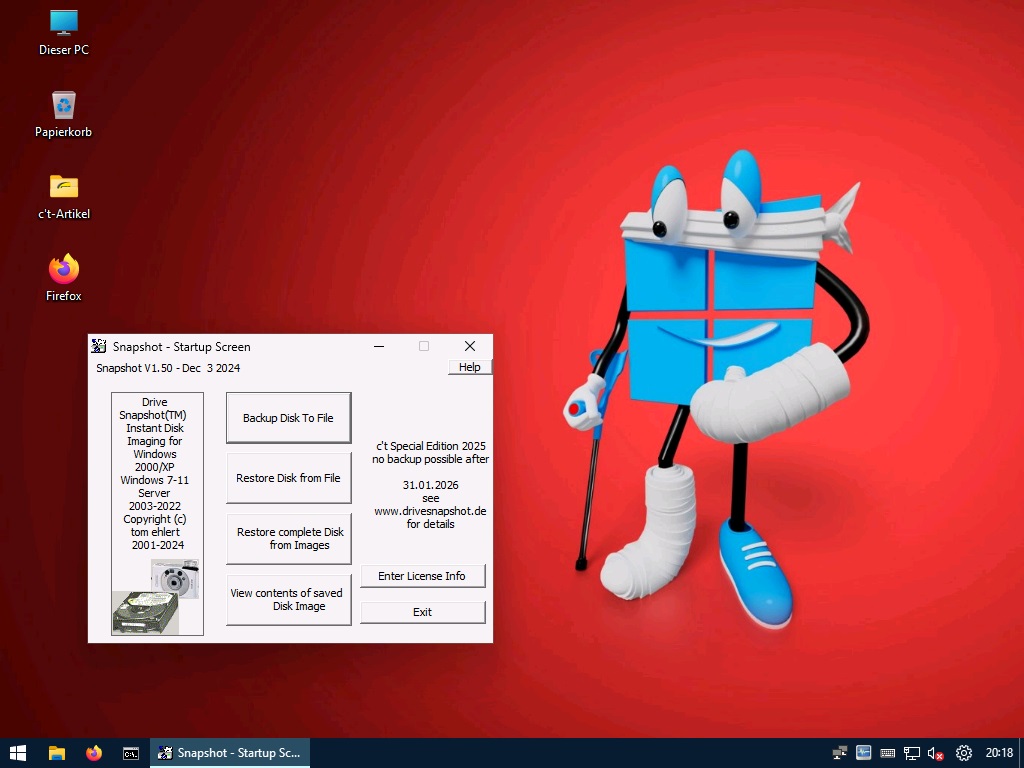Open File Explorer from the taskbar
The image size is (1024, 768).
[x=57, y=753]
